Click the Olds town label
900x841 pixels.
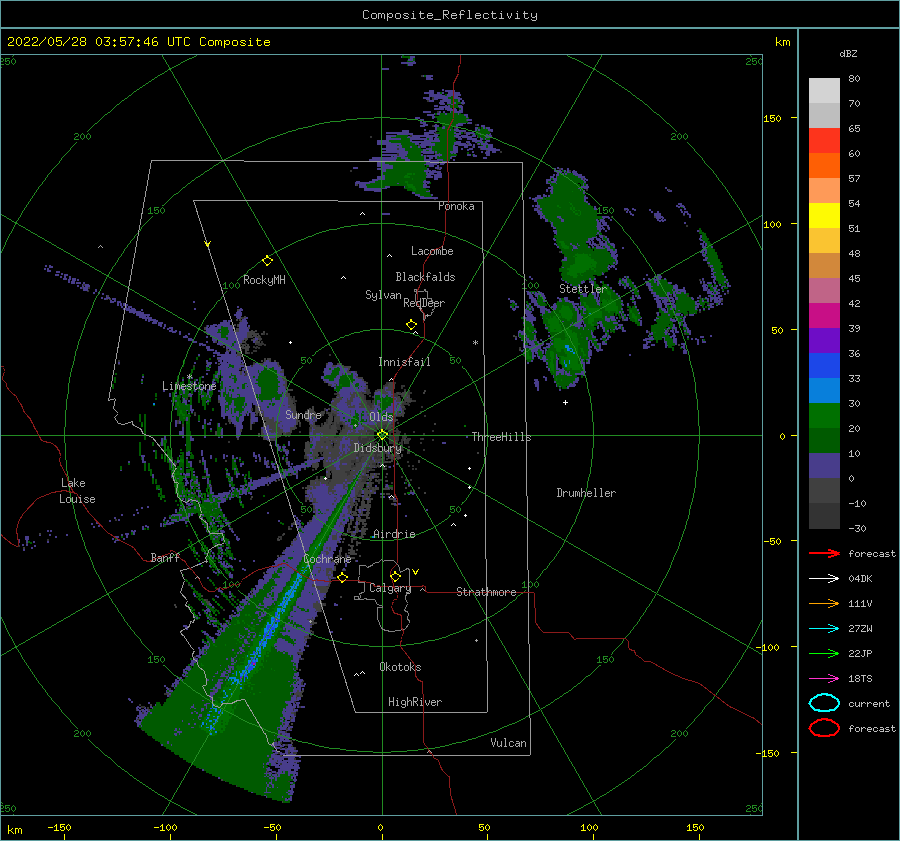(381, 417)
